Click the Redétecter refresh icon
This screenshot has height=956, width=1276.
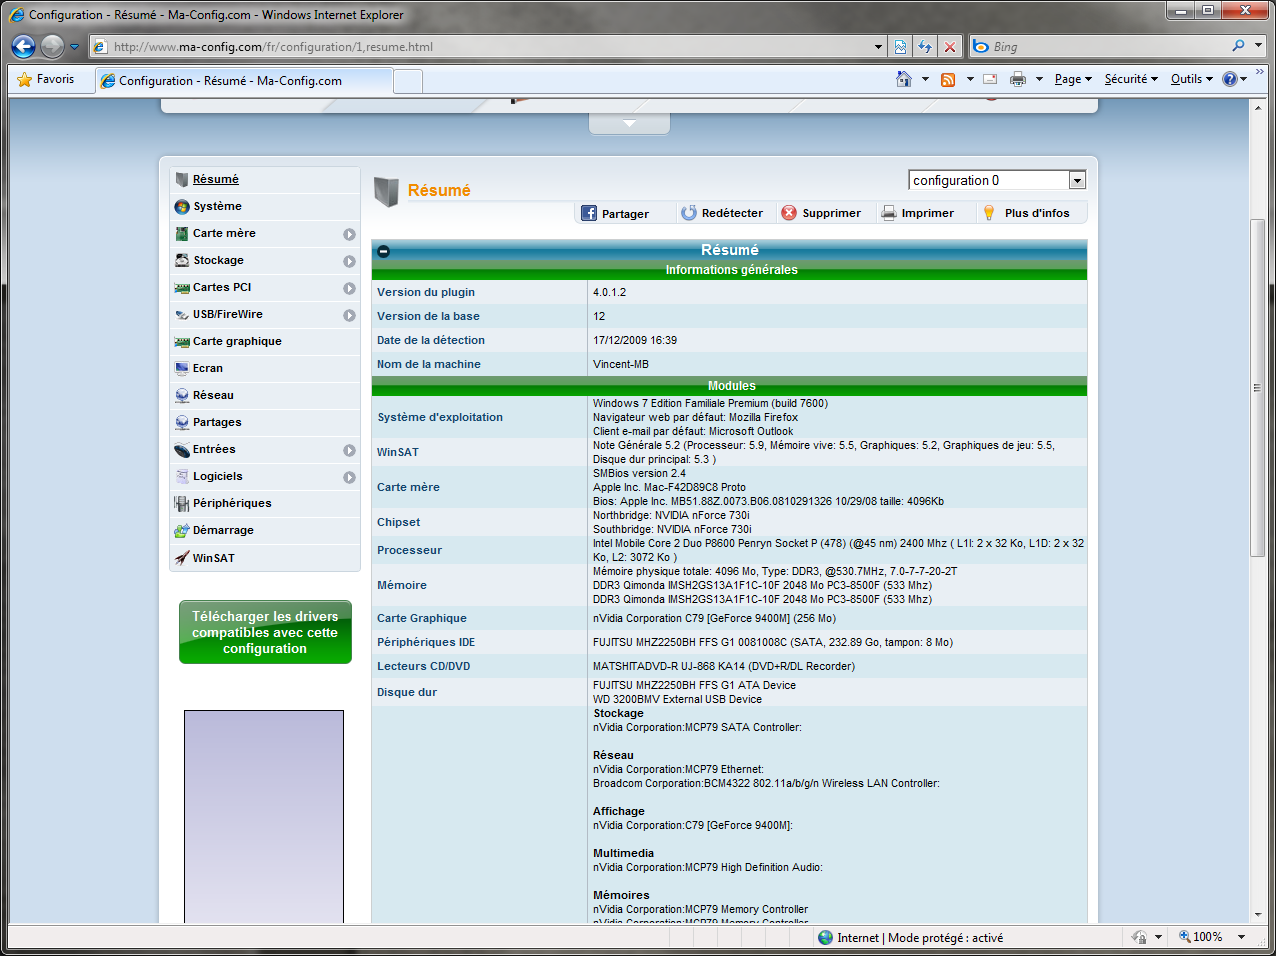(689, 213)
